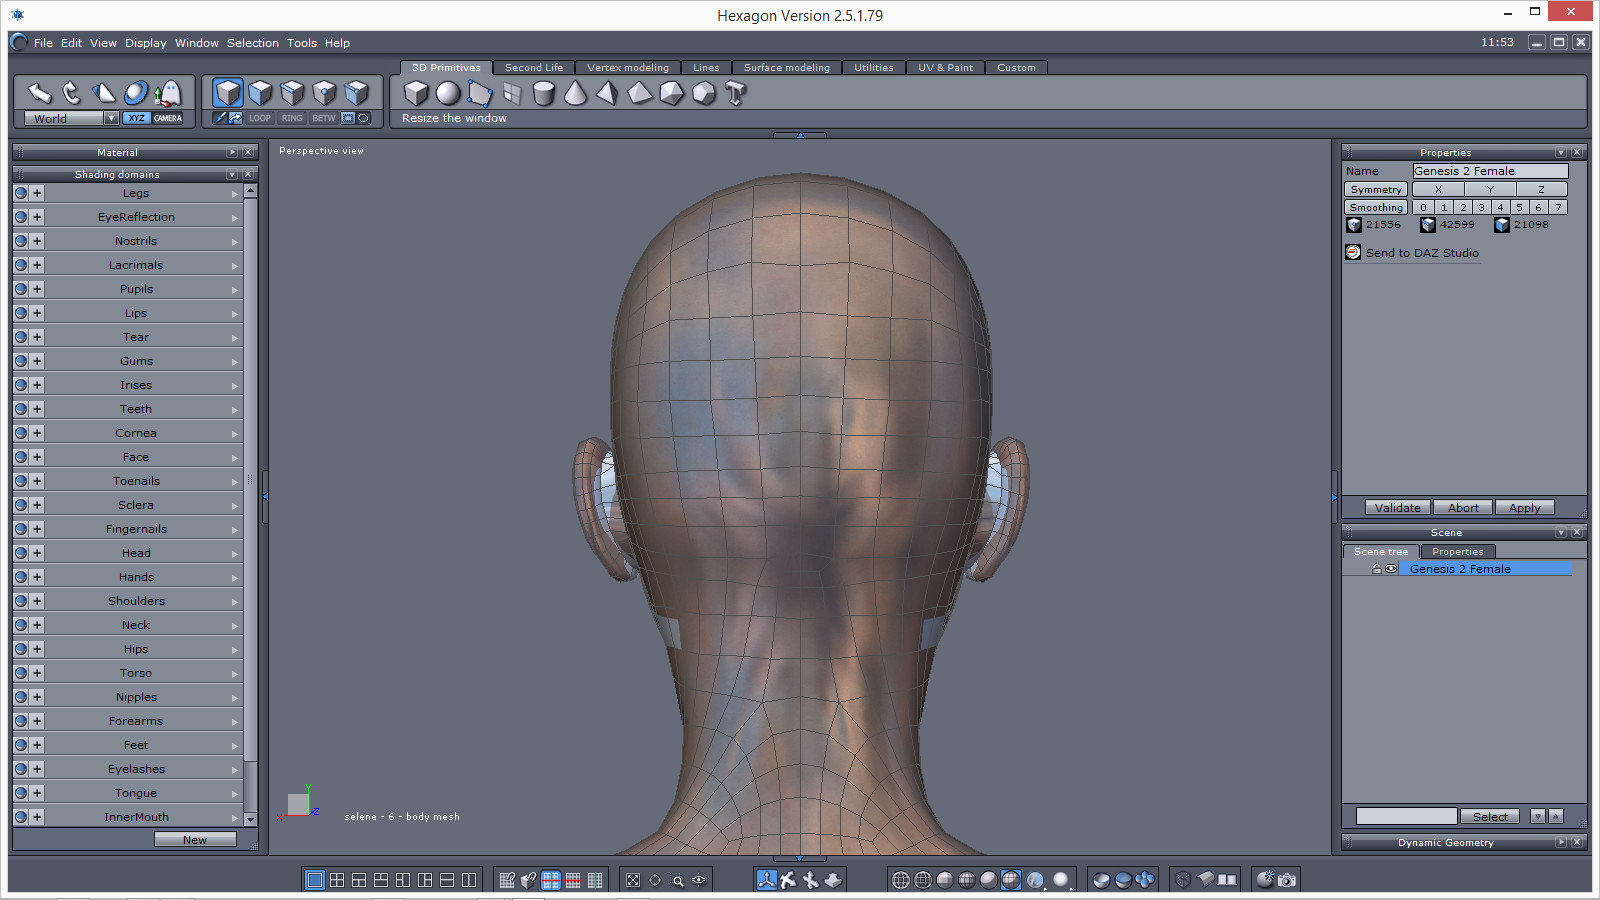Screen dimensions: 1600x900
Task: Click the Teeth material sphere swatch
Action: coord(21,409)
